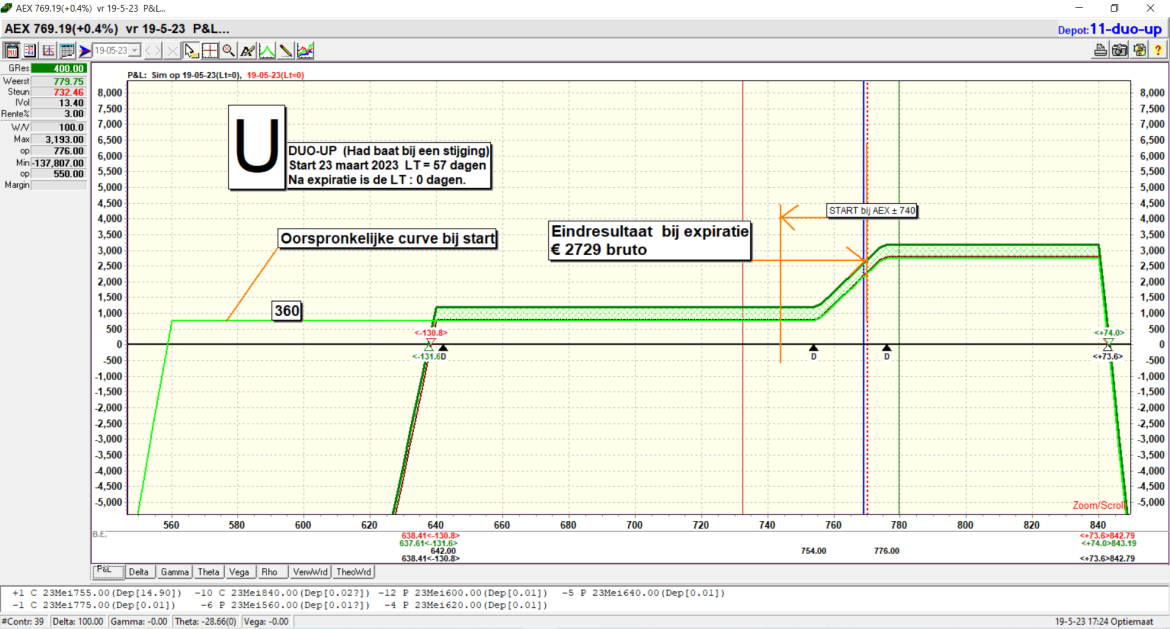Click the 'Theta: -28.66(0)' status bar entry

point(205,622)
